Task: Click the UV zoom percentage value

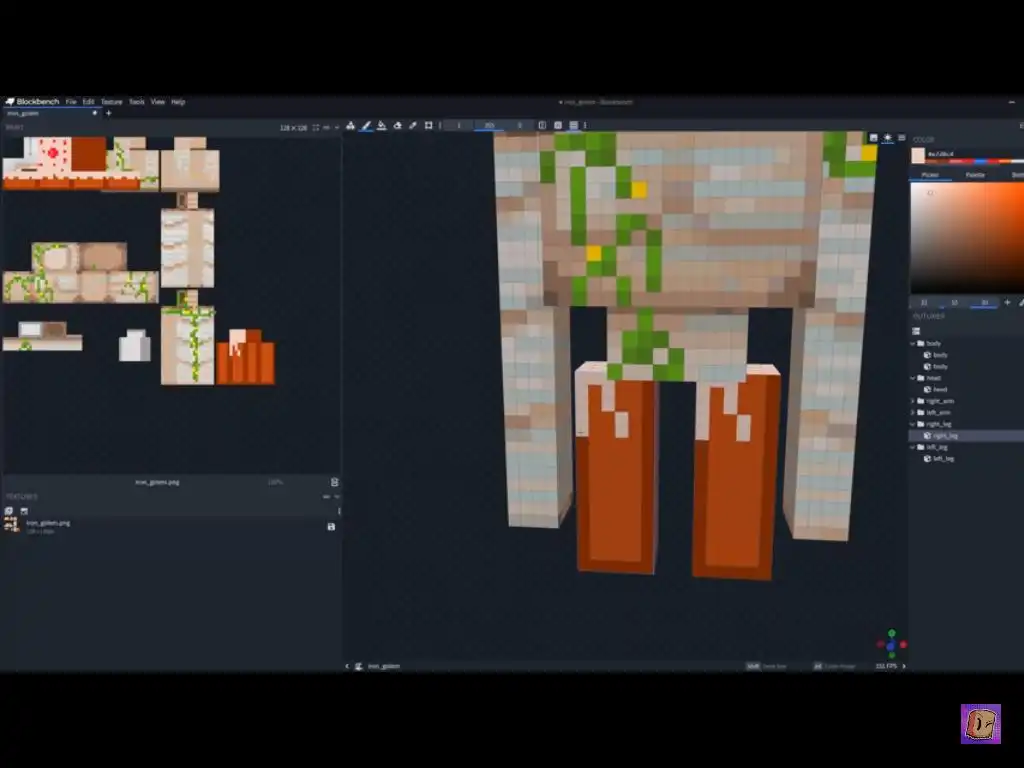Action: pos(275,483)
